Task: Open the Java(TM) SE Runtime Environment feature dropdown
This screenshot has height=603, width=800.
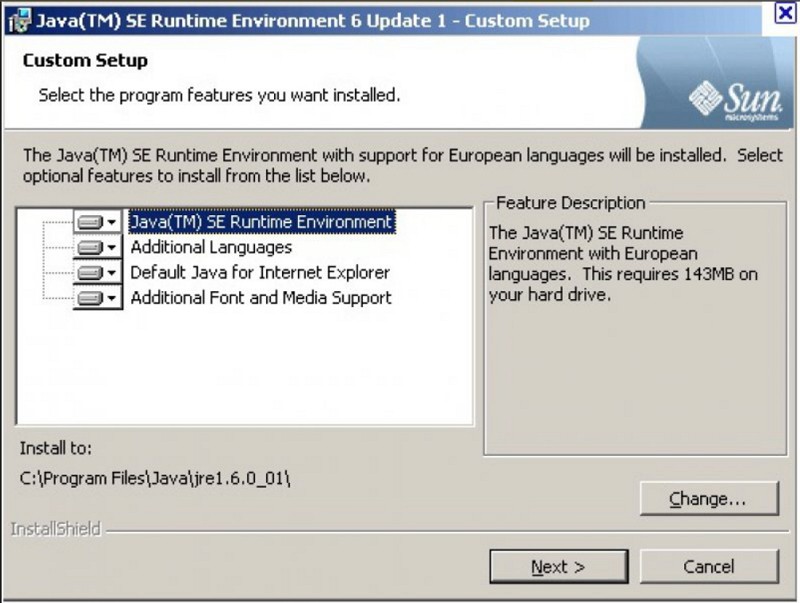Action: [x=98, y=222]
